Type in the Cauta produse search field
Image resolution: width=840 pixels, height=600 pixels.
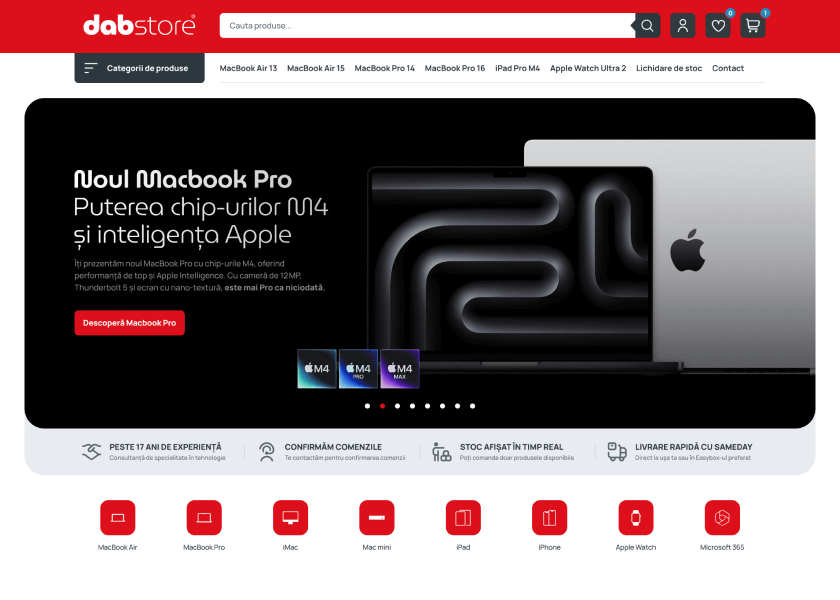[425, 26]
